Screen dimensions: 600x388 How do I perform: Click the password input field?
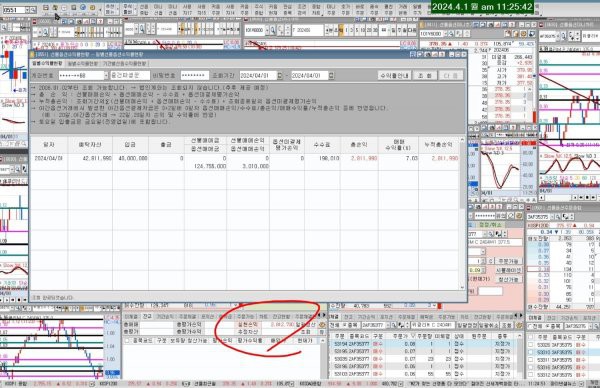tap(195, 76)
